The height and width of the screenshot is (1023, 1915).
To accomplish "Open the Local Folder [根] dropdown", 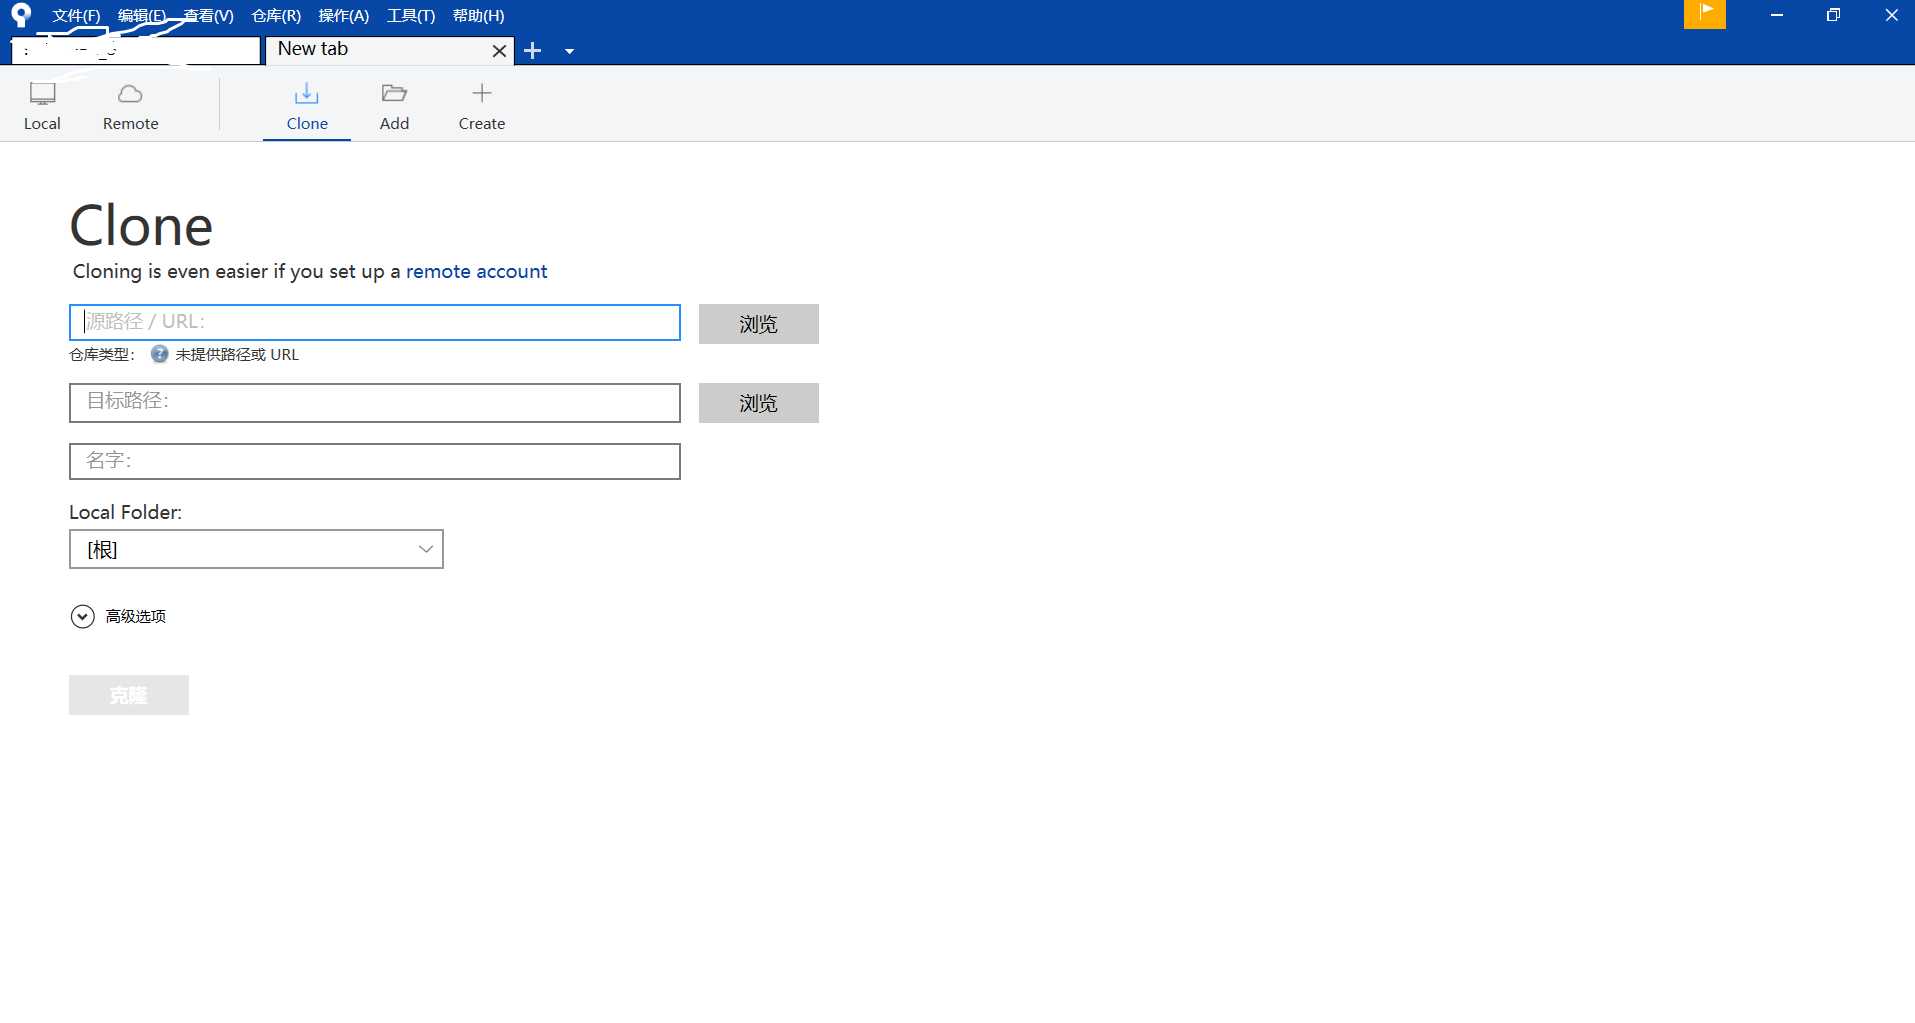I will point(256,549).
